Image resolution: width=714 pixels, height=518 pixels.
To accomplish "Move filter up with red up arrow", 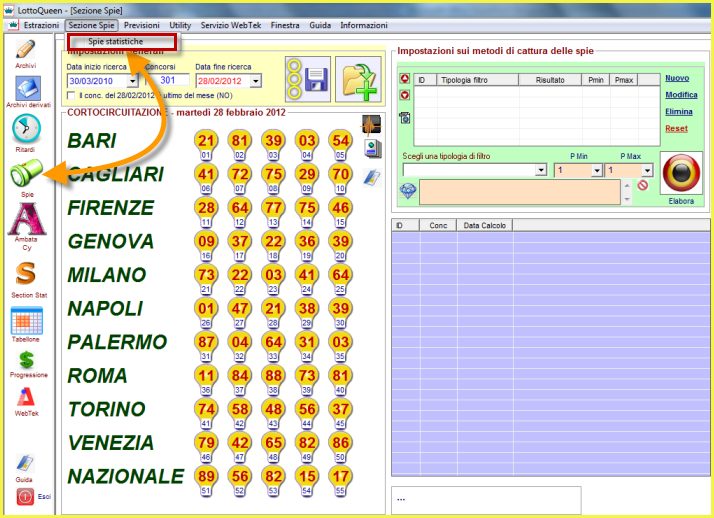I will click(x=405, y=78).
